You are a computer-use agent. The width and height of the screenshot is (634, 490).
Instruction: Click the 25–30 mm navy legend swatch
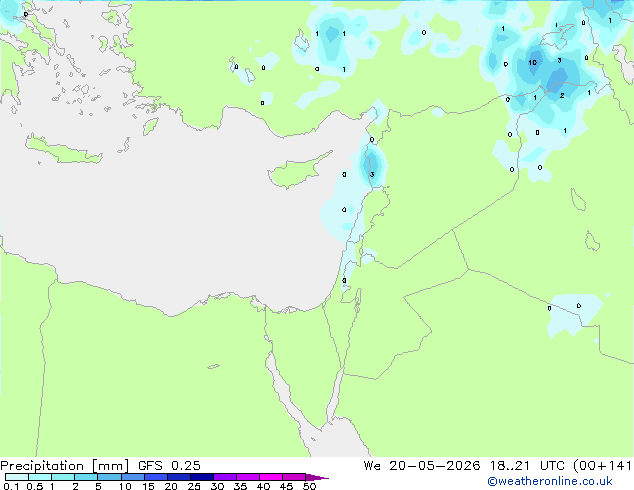202,477
